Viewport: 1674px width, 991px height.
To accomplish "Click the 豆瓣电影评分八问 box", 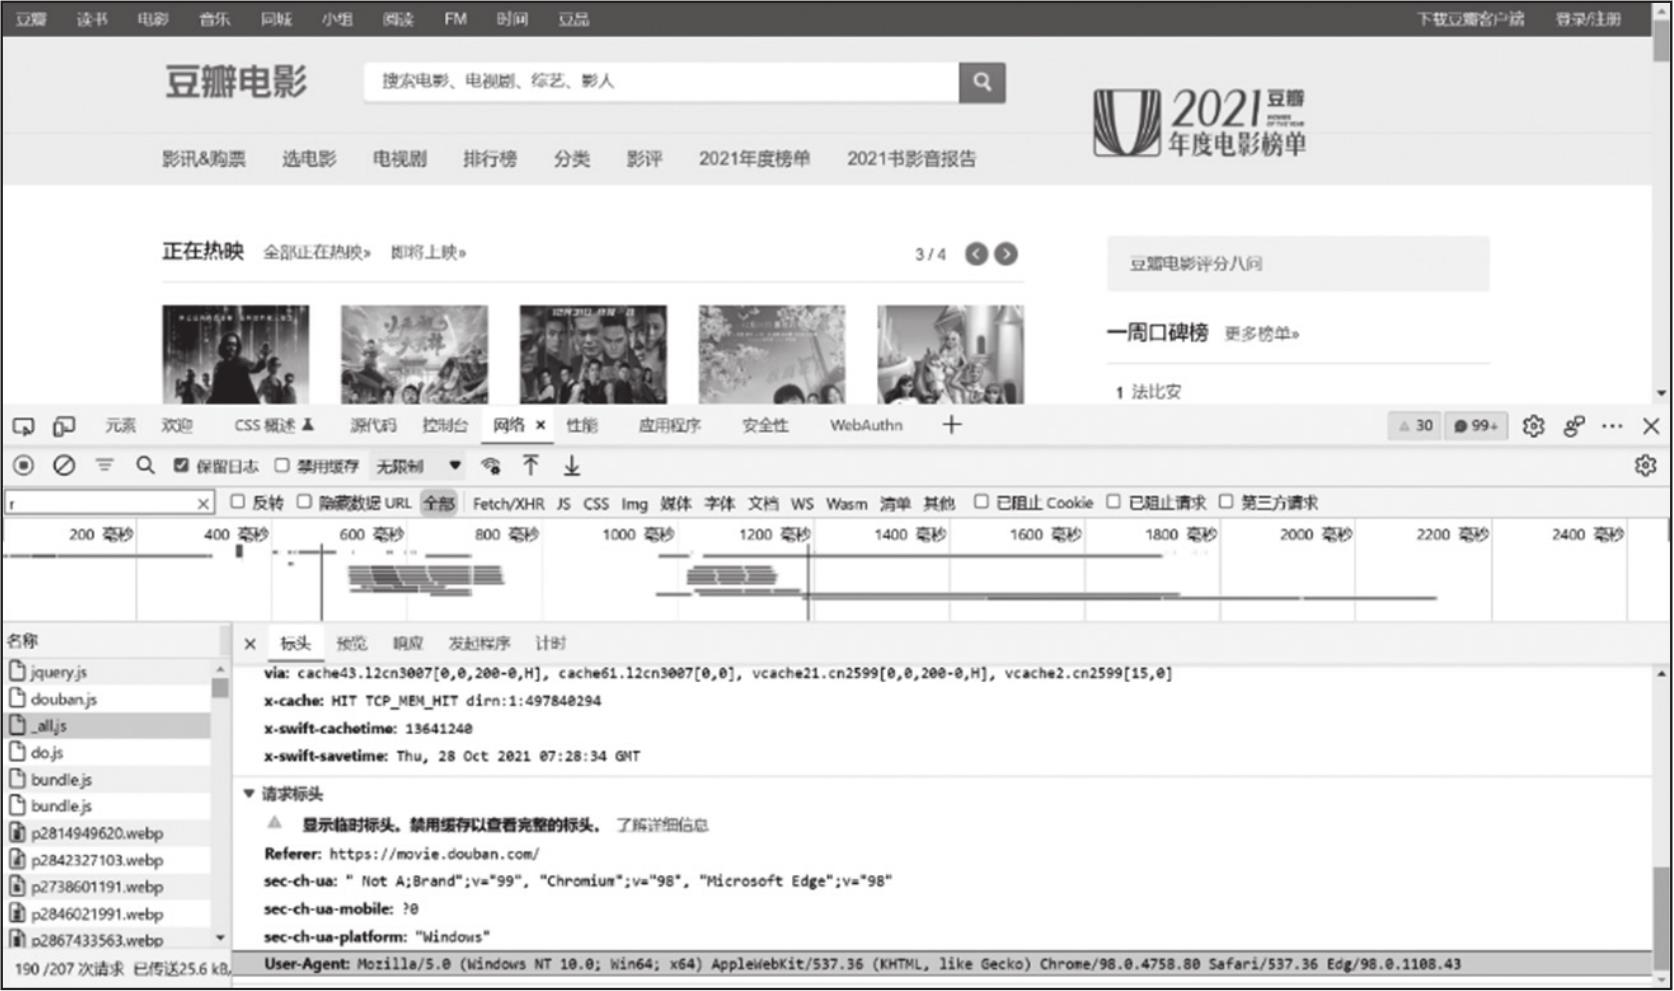I will point(1298,264).
